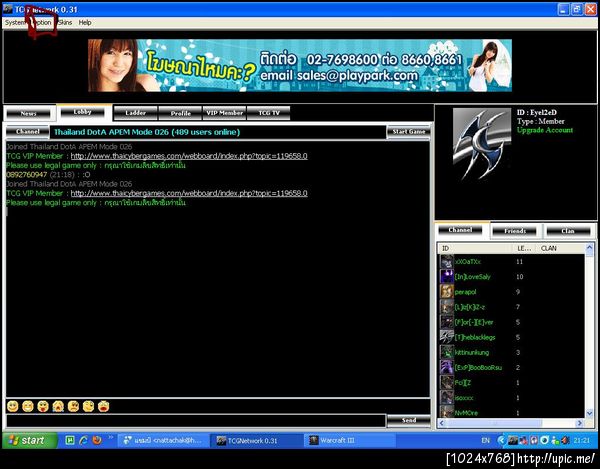Screen dimensions: 600x469
Task: Click user list scroll down arrow
Action: [590, 413]
